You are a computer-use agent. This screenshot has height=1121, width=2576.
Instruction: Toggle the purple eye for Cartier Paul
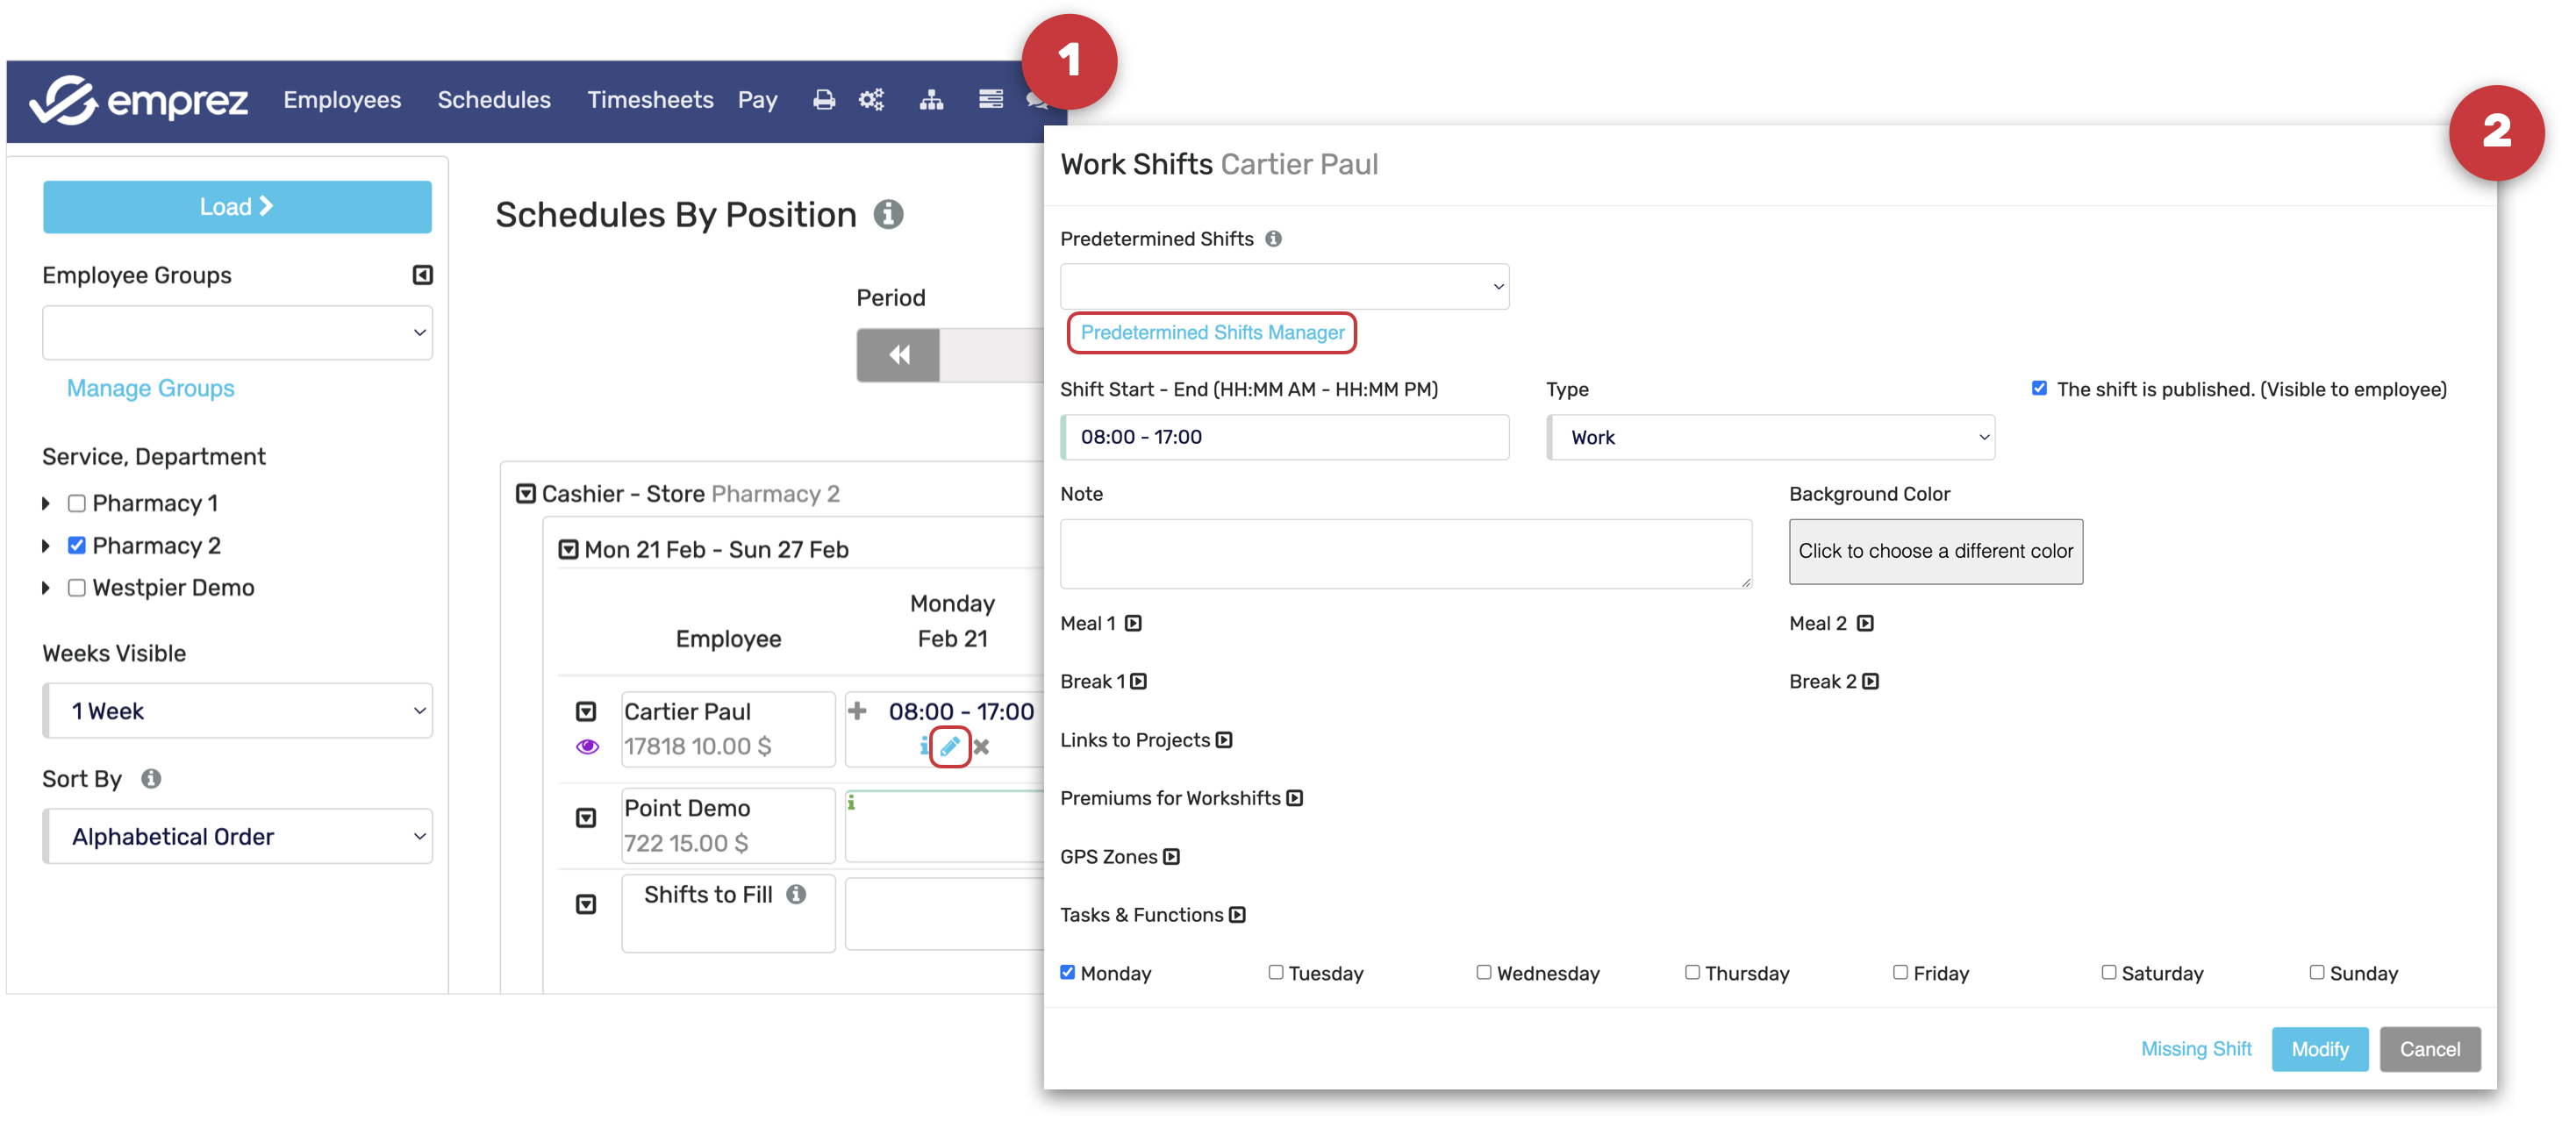587,746
